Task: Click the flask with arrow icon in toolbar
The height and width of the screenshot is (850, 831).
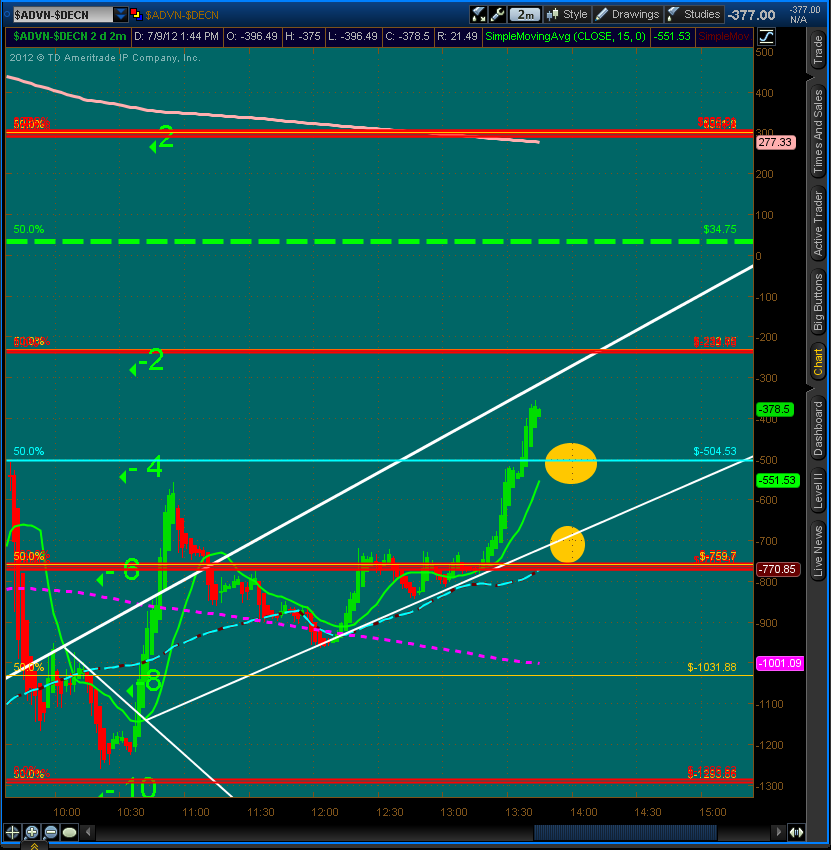Action: [479, 15]
